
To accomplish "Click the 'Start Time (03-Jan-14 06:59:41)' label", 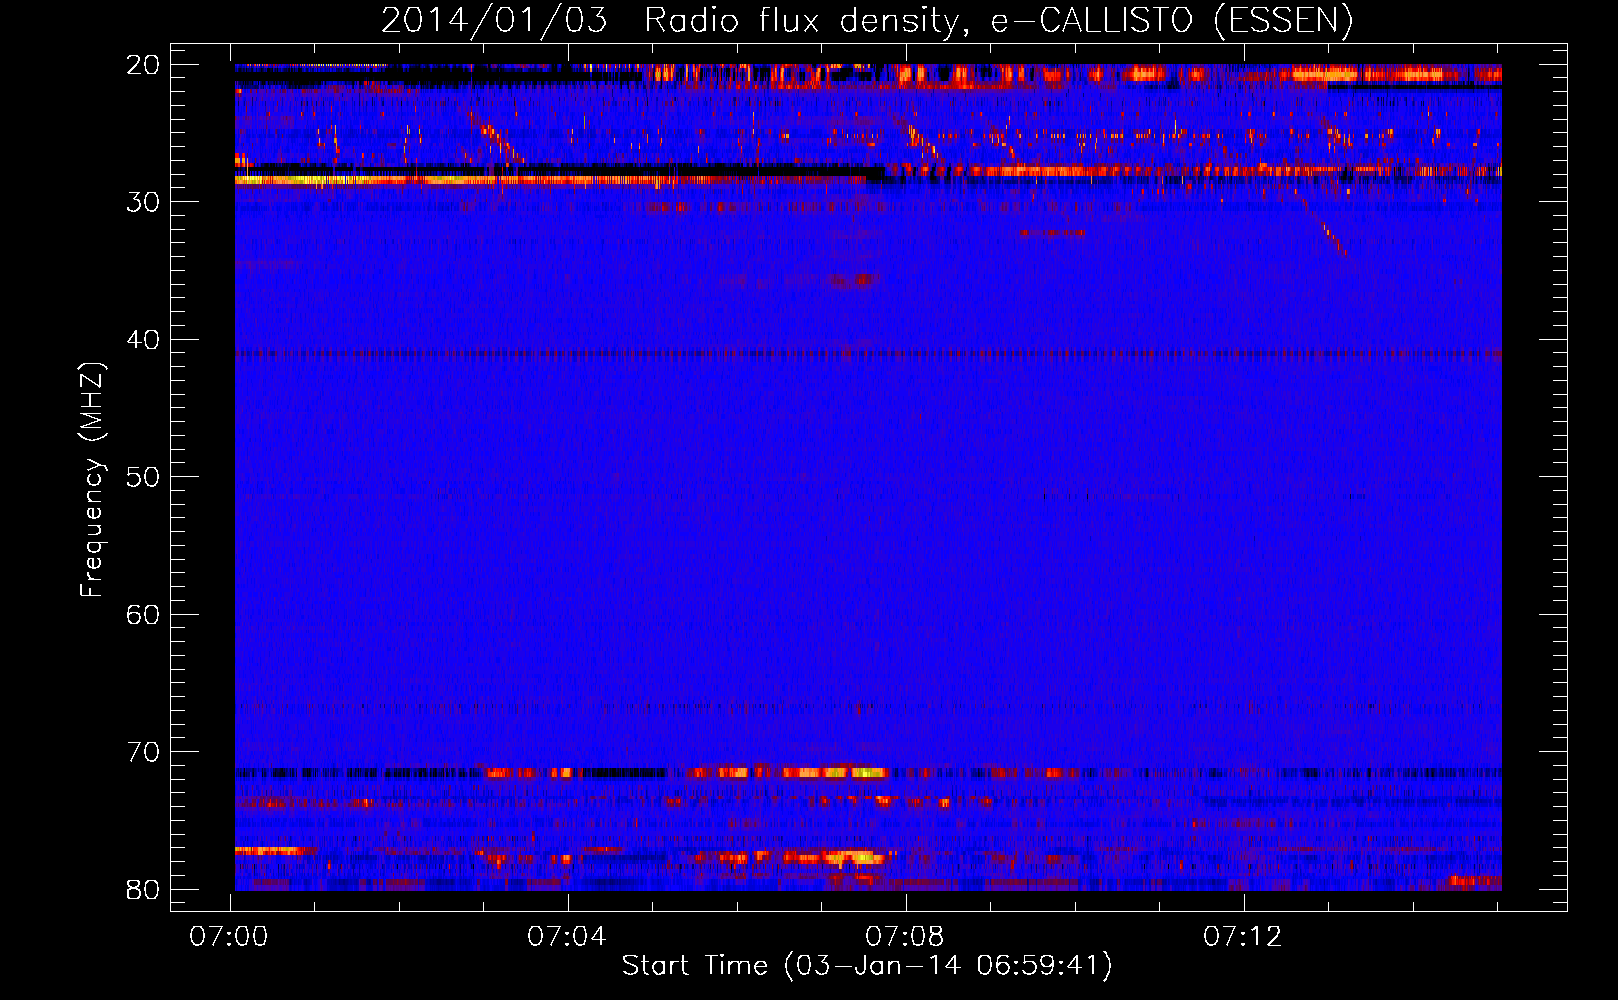I will click(x=867, y=966).
